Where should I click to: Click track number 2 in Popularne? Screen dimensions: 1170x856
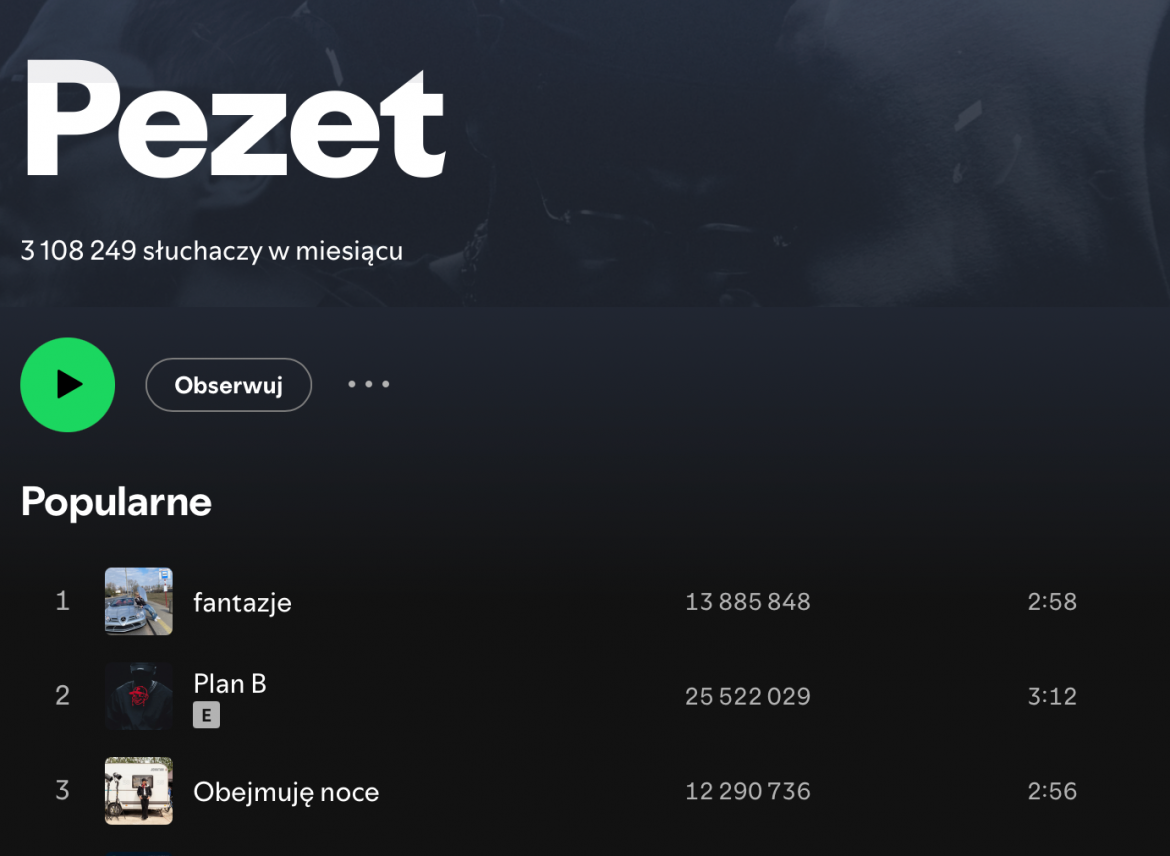coord(62,696)
